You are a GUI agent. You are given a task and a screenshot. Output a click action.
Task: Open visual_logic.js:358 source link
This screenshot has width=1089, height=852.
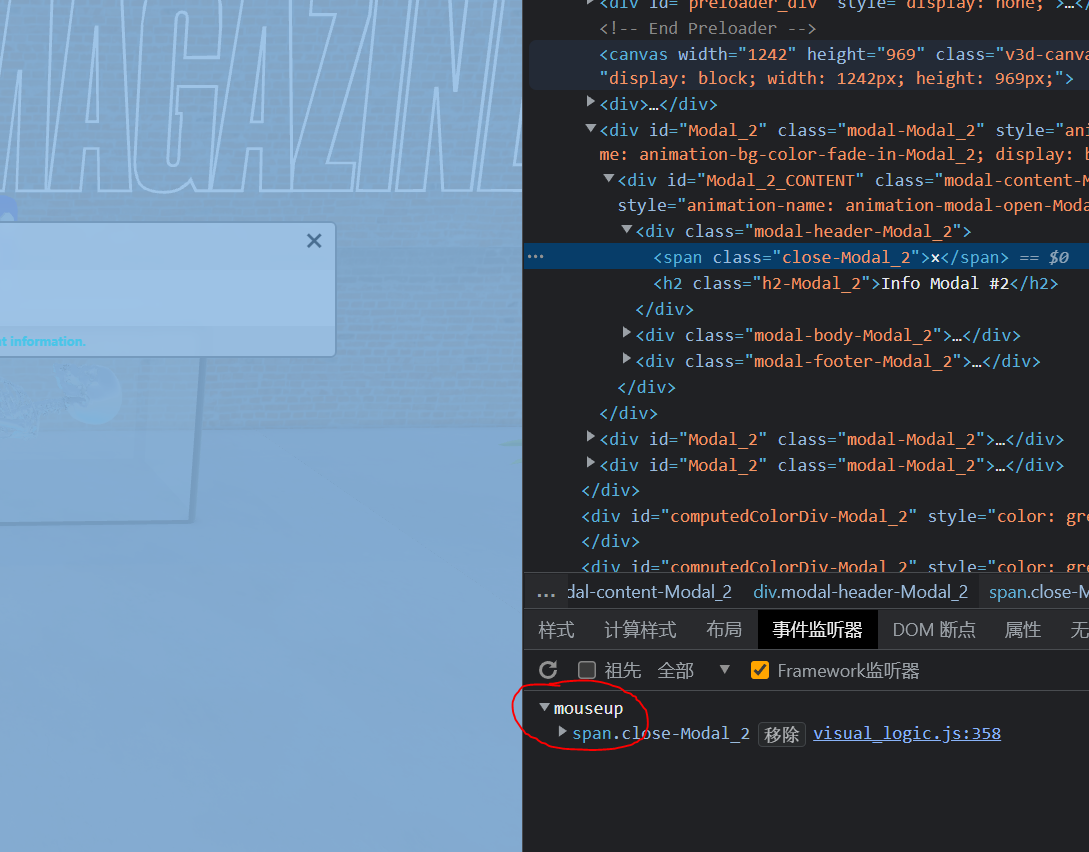907,733
